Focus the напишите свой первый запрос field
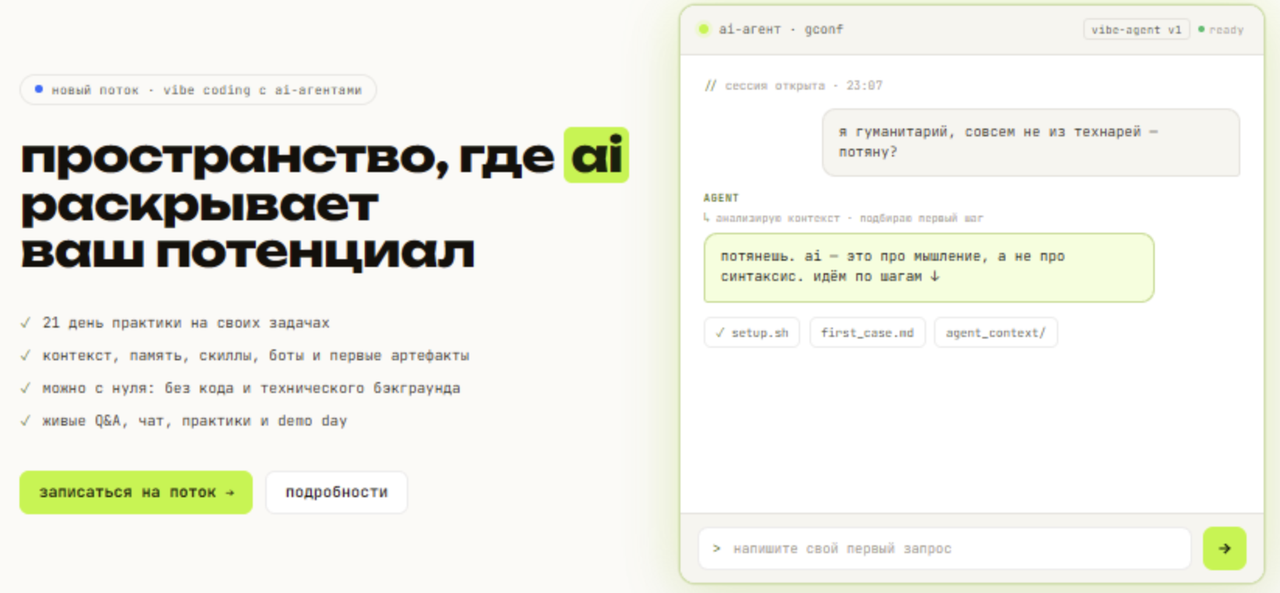The image size is (1280, 593). pos(945,548)
